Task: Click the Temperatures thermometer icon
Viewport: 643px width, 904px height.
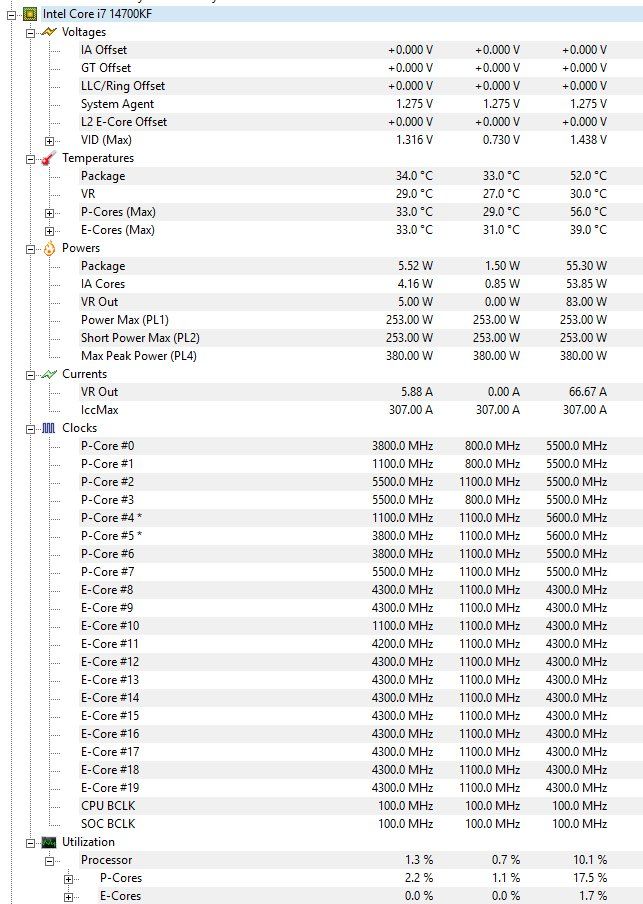Action: (49, 158)
